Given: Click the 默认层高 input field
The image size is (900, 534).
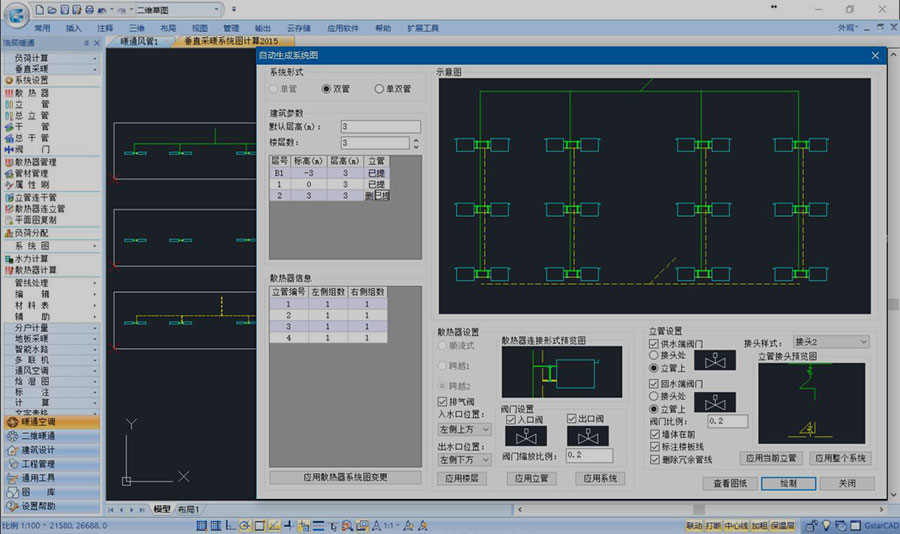Looking at the screenshot, I should point(379,127).
